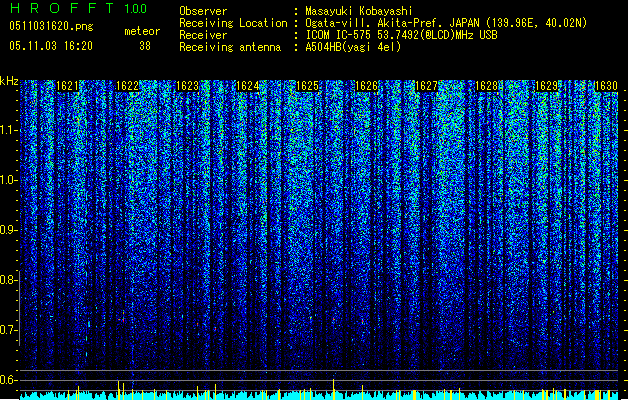The width and height of the screenshot is (629, 400).
Task: Click time marker 1630
Action: [x=606, y=86]
